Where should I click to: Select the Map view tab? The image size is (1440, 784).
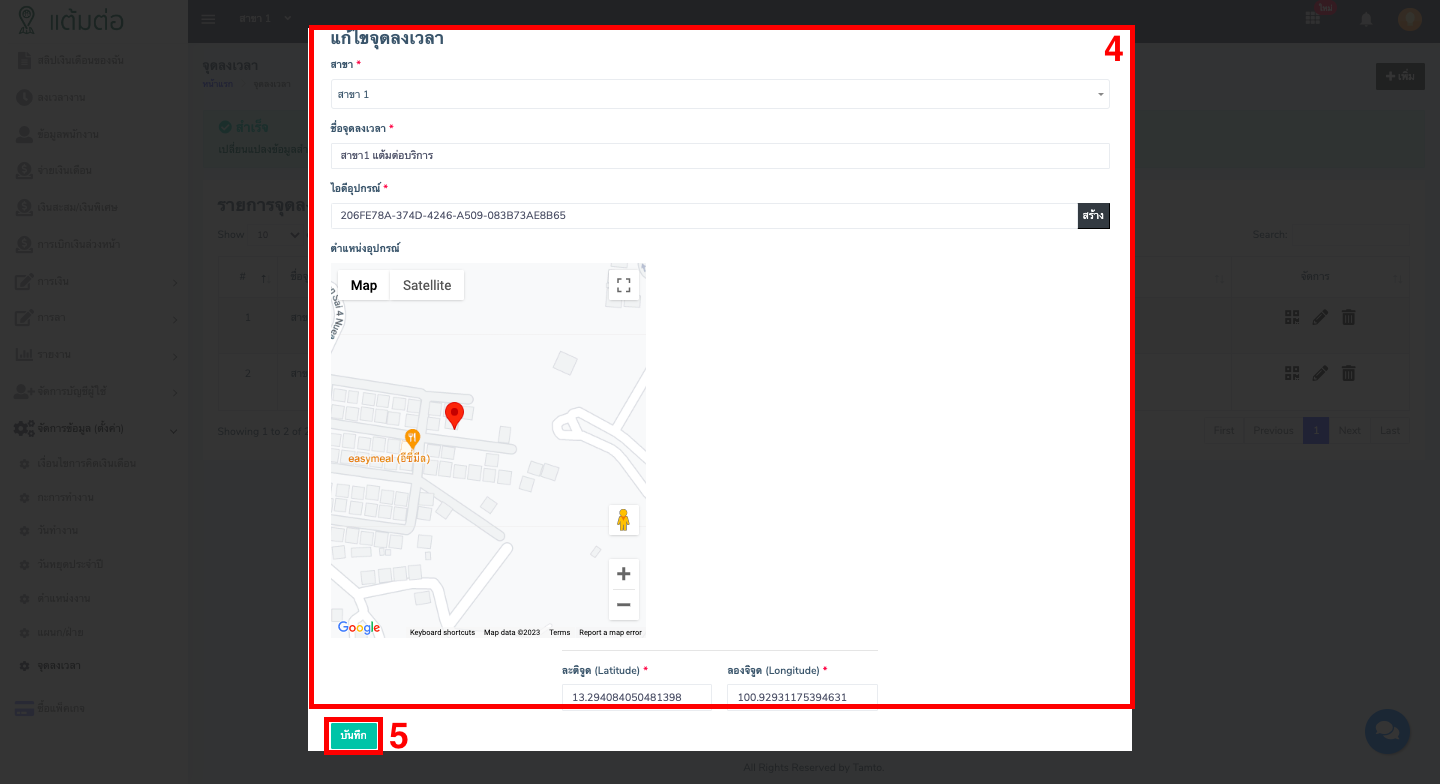[364, 285]
